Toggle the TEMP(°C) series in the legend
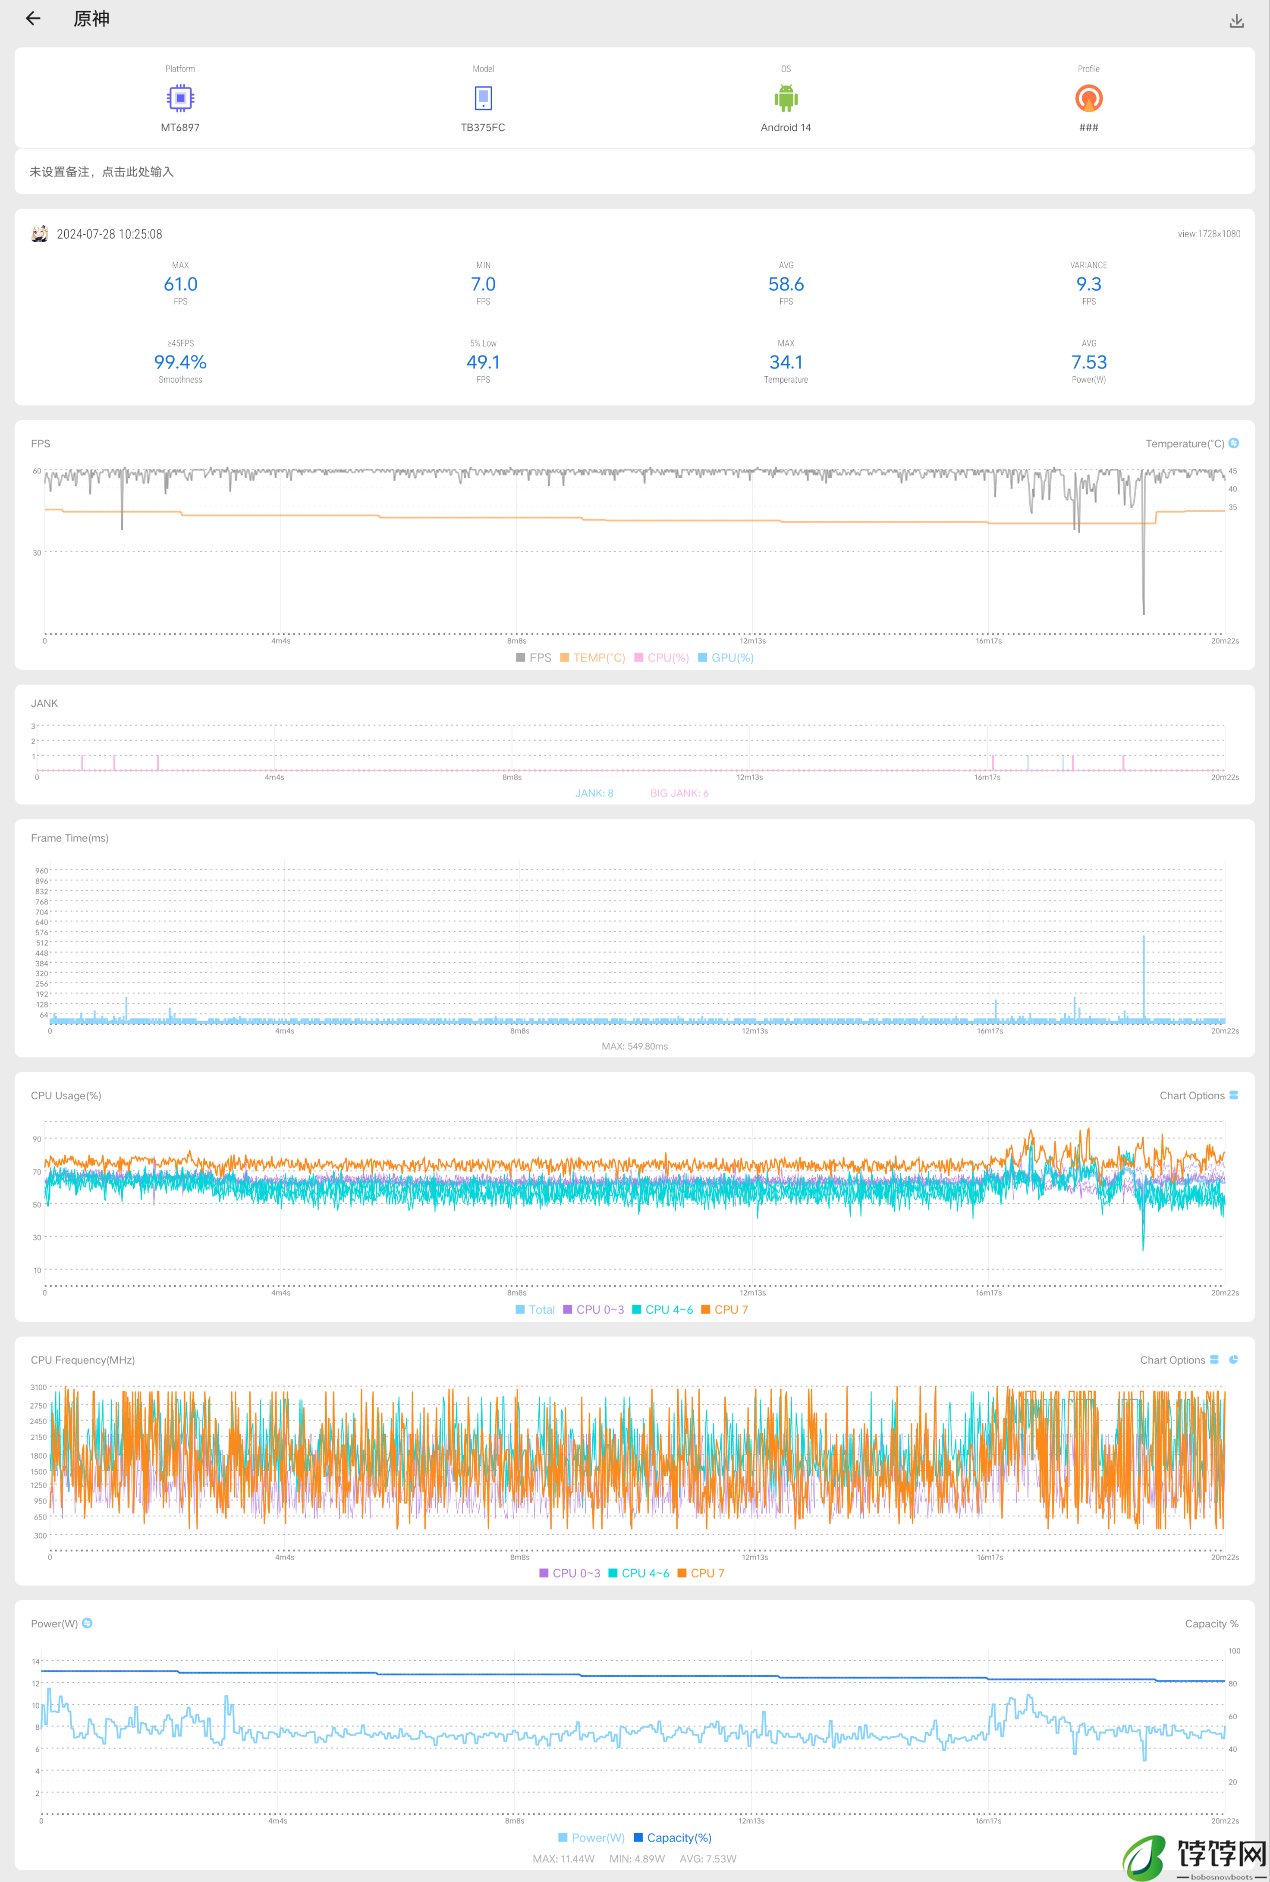Screen dimensions: 1270x1882 (593, 658)
